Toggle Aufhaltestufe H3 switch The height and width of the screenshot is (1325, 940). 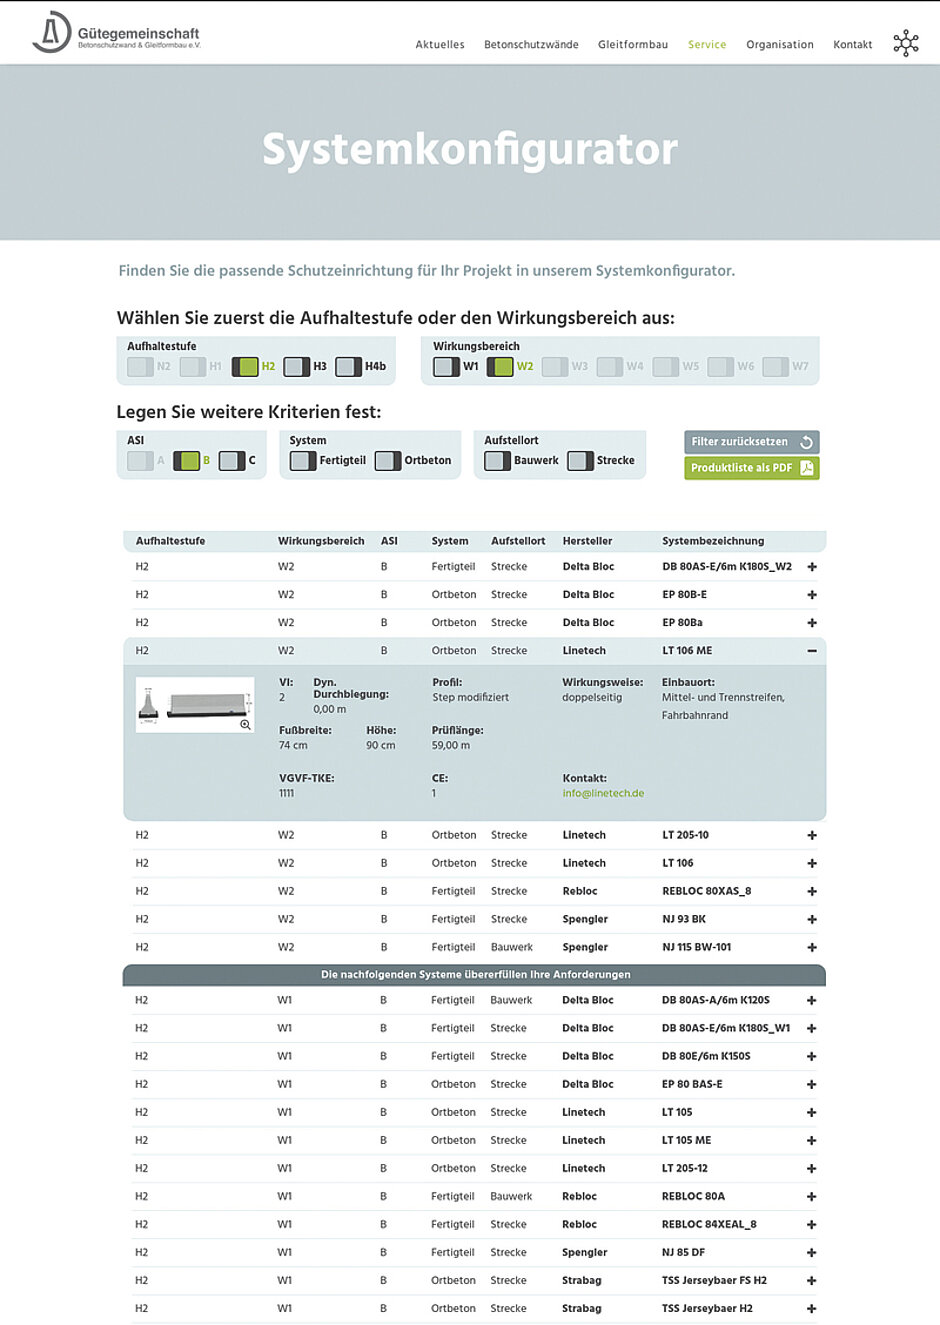296,367
